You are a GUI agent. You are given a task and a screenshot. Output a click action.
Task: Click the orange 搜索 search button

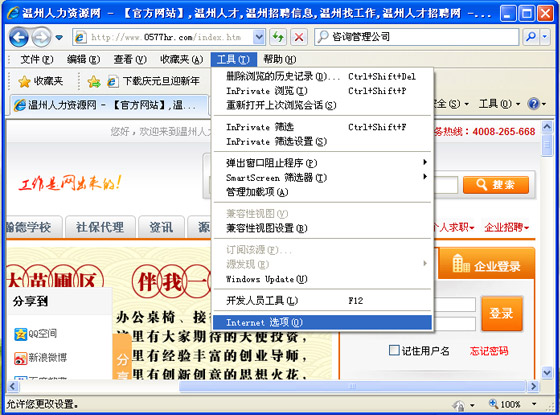496,185
